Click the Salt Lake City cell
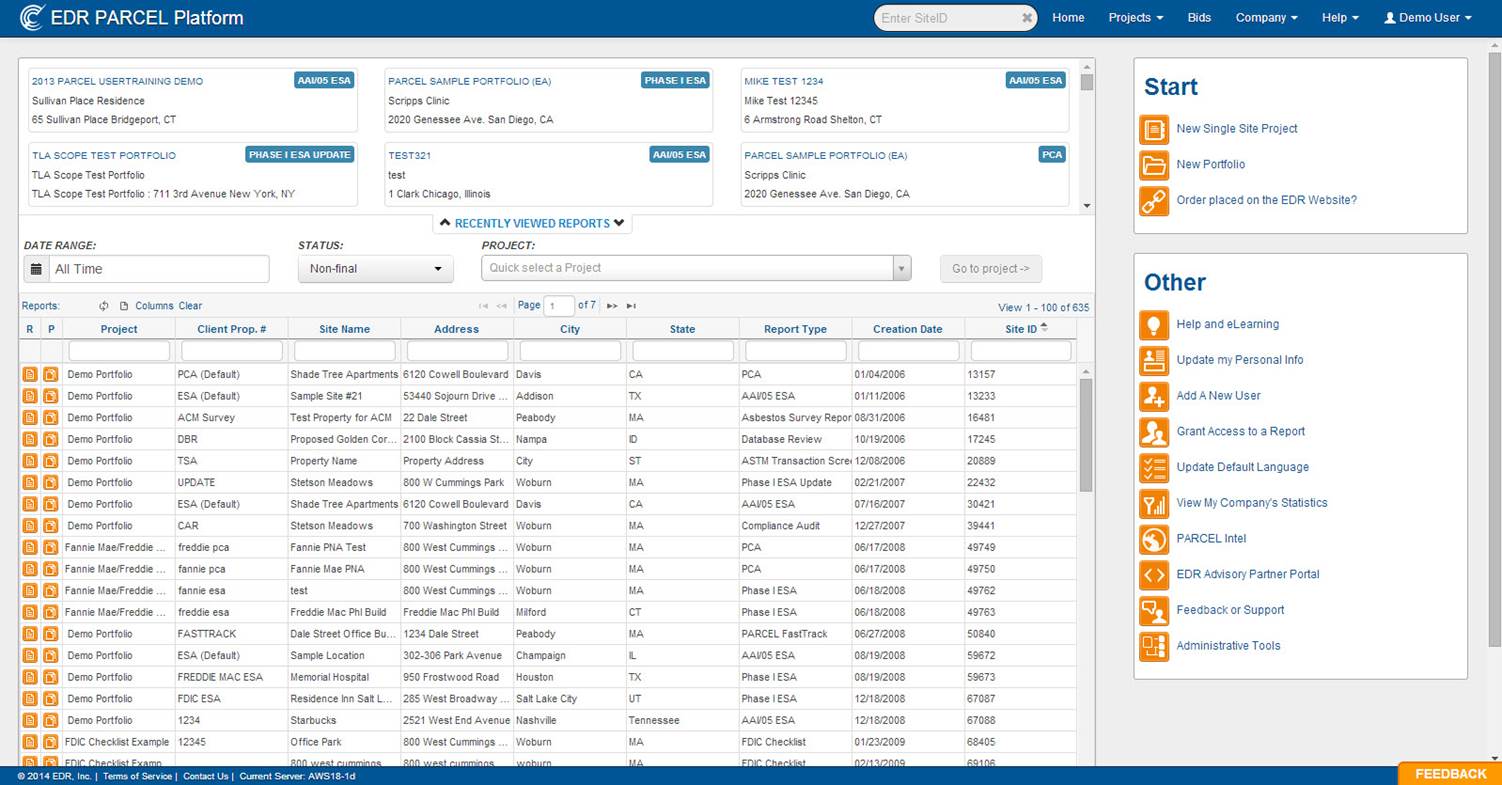This screenshot has height=785, width=1502. (570, 699)
